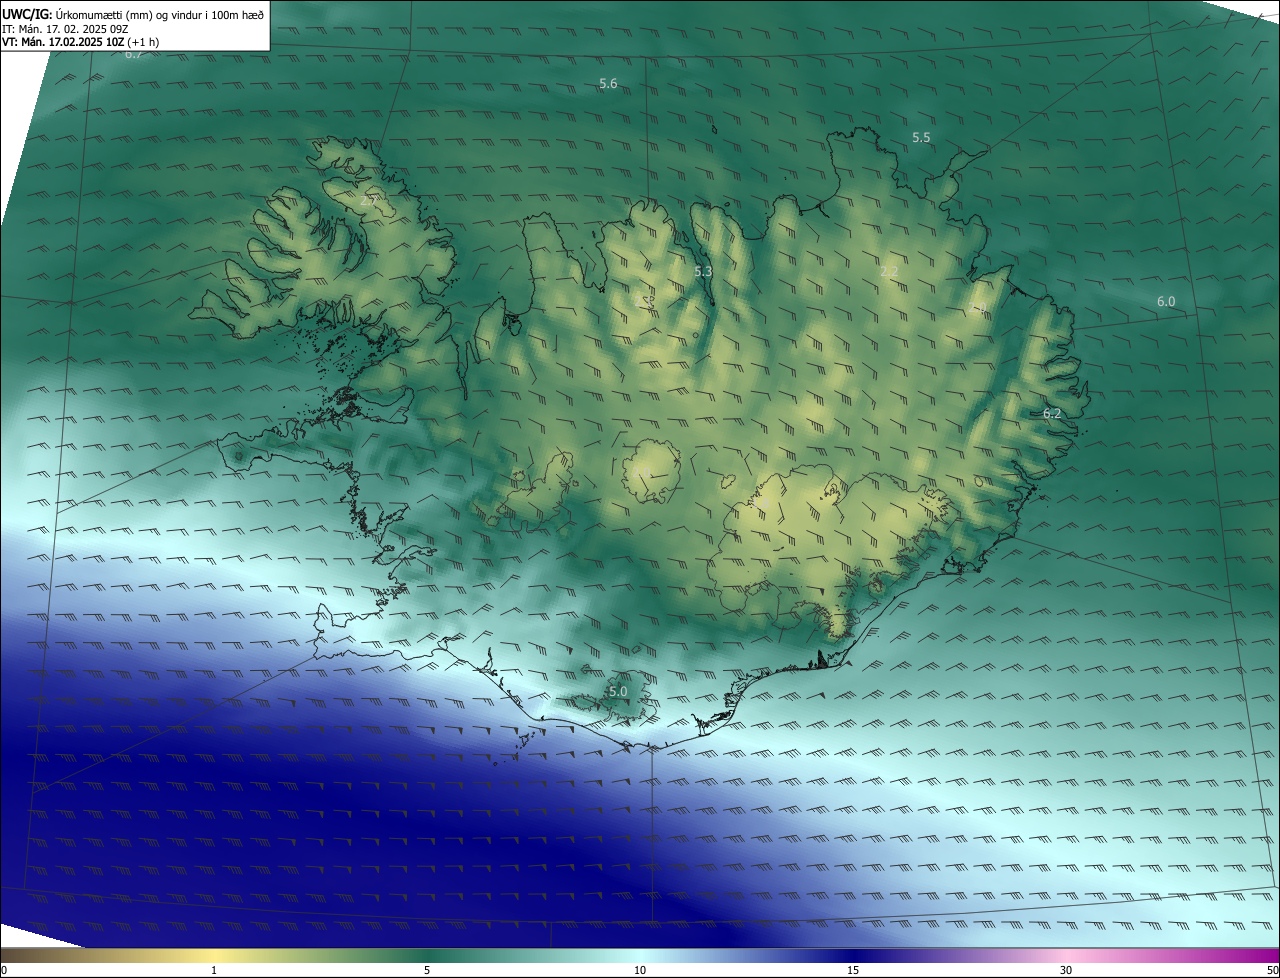Click the '1' tick on the color scale
Image resolution: width=1280 pixels, height=978 pixels.
click(x=214, y=970)
